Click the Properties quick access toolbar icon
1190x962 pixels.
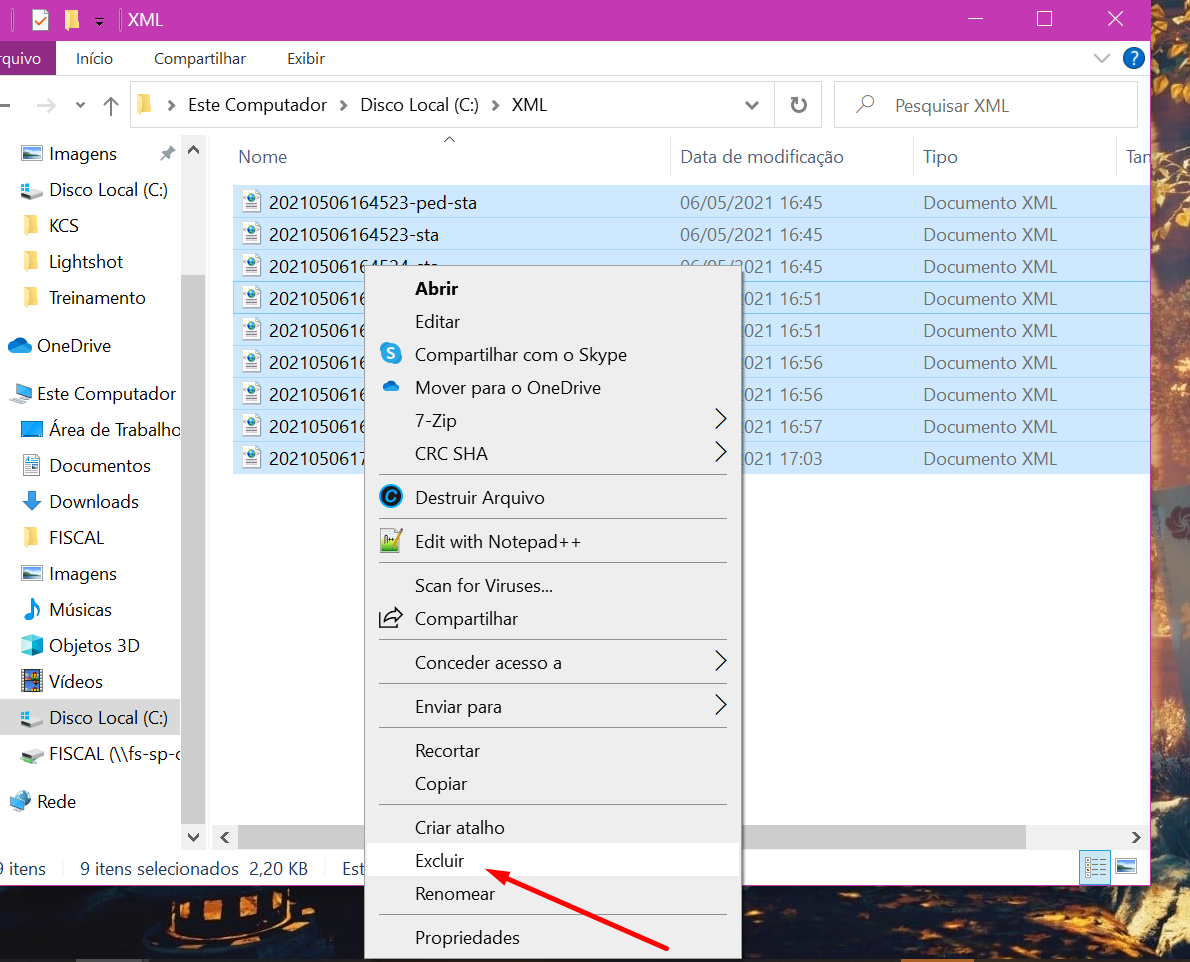[x=40, y=19]
